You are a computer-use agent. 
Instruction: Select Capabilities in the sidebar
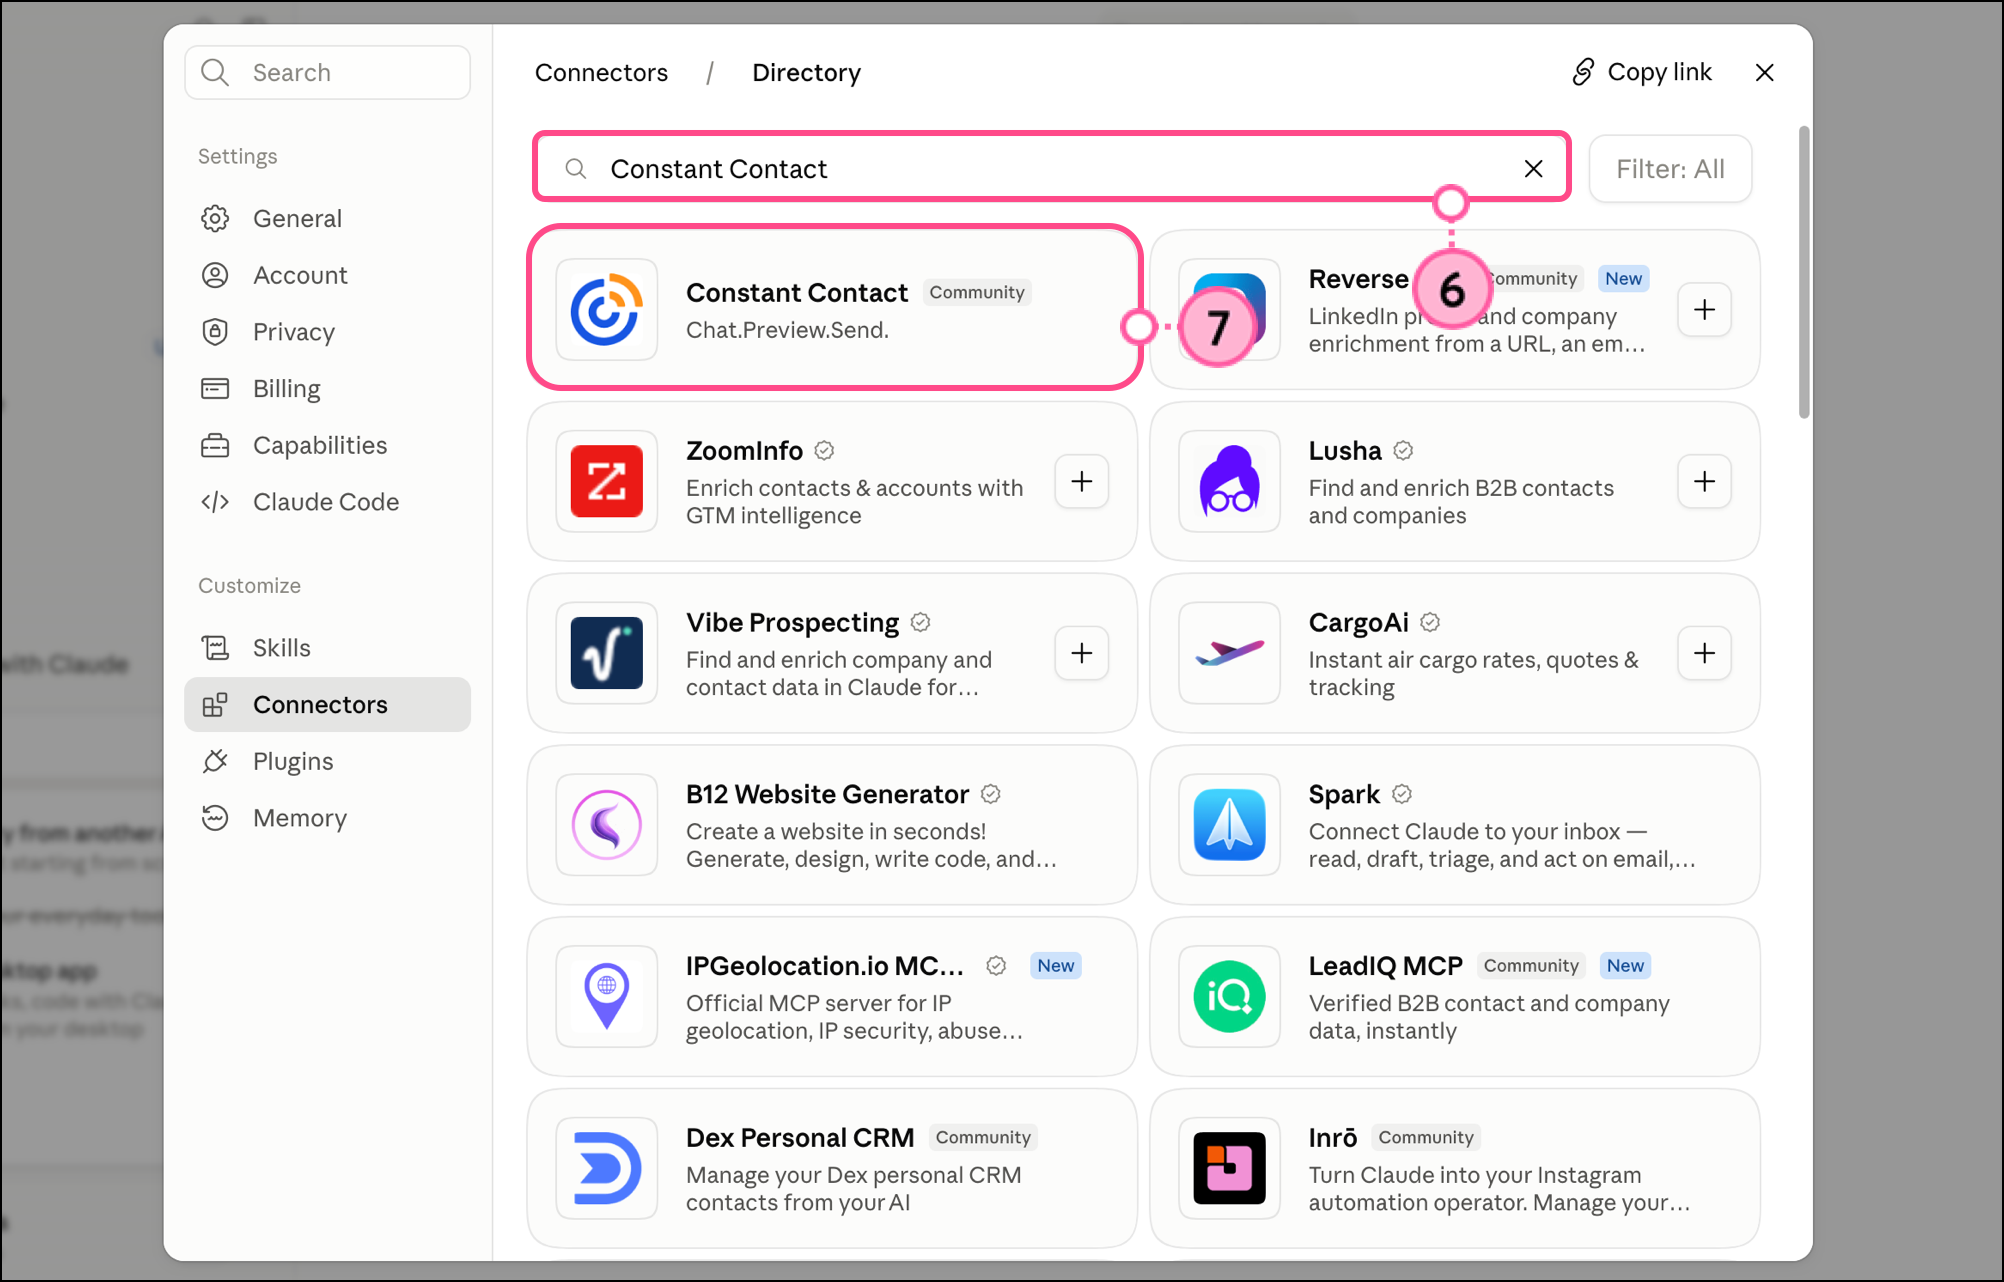(x=327, y=445)
